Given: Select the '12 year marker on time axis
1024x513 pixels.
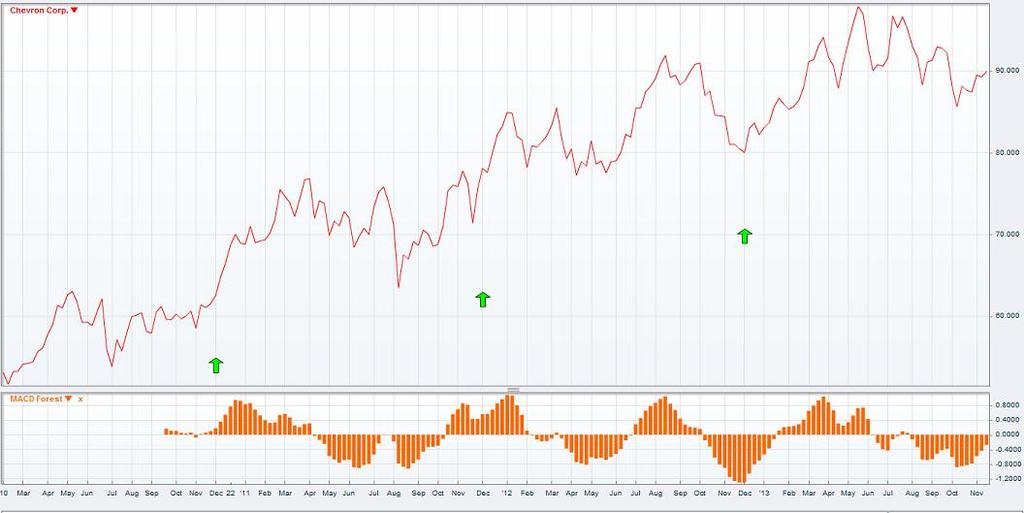Looking at the screenshot, I should pos(507,493).
